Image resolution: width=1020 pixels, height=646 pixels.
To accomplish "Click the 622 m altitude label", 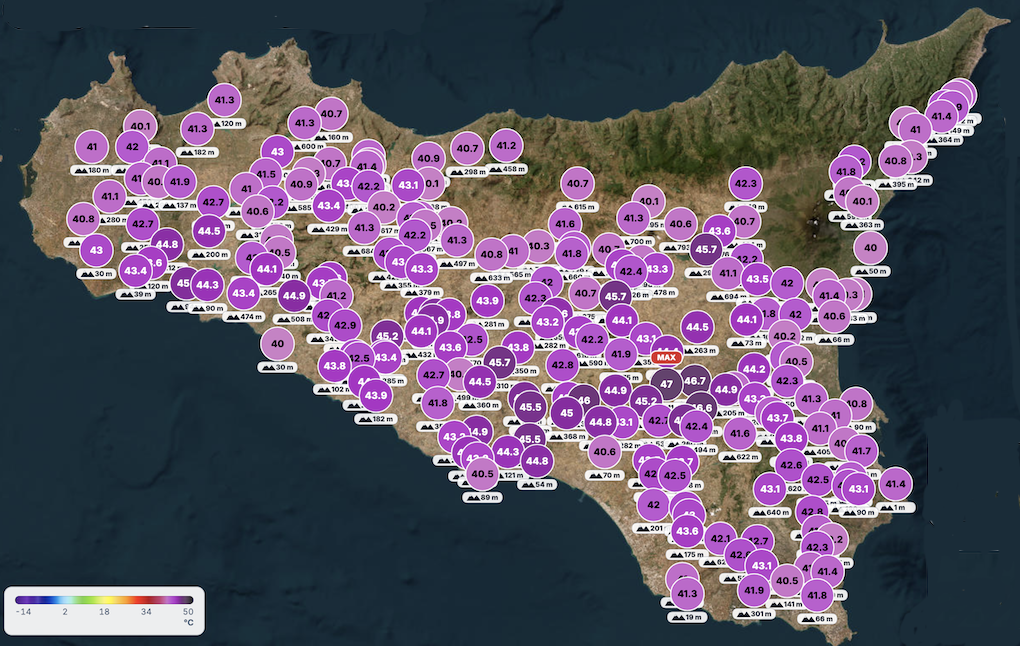I will tap(740, 457).
